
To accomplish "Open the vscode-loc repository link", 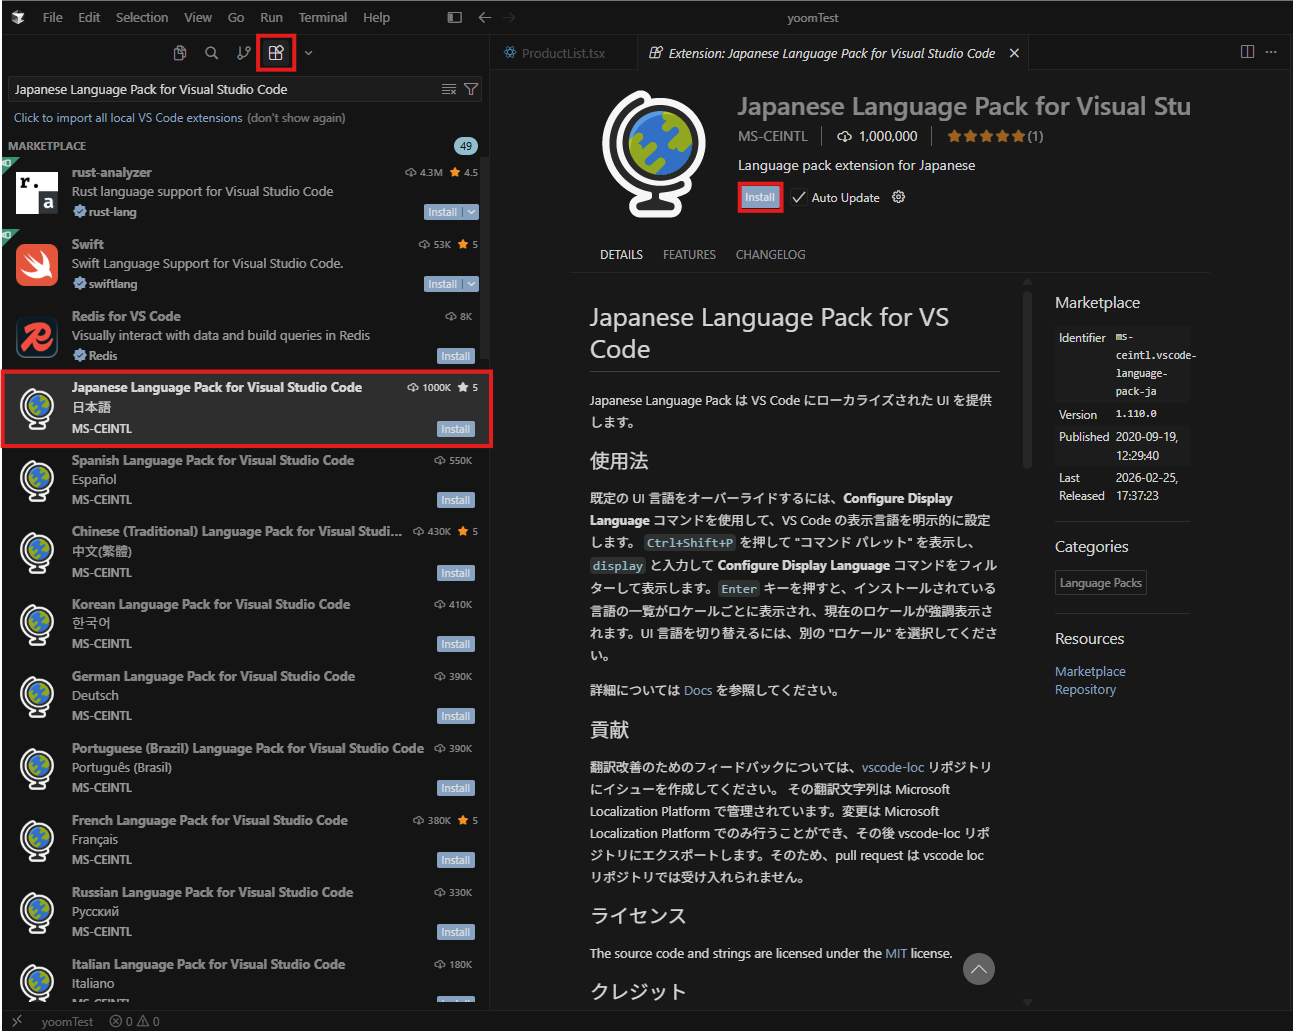I will click(x=893, y=767).
